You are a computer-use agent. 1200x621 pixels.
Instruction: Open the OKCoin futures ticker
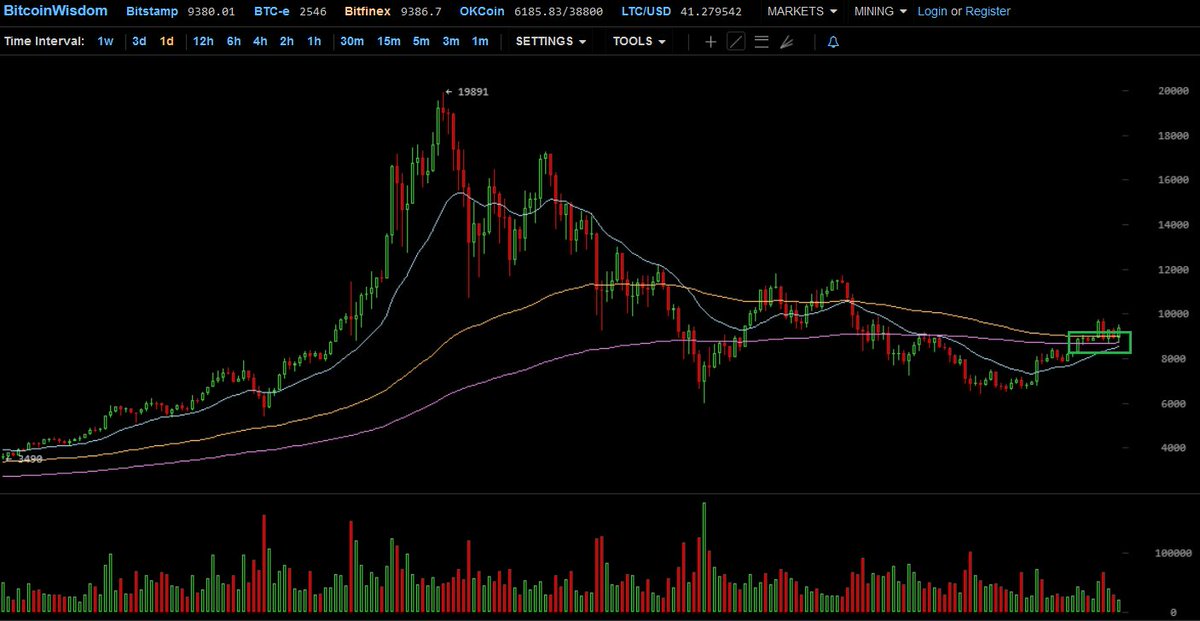481,11
